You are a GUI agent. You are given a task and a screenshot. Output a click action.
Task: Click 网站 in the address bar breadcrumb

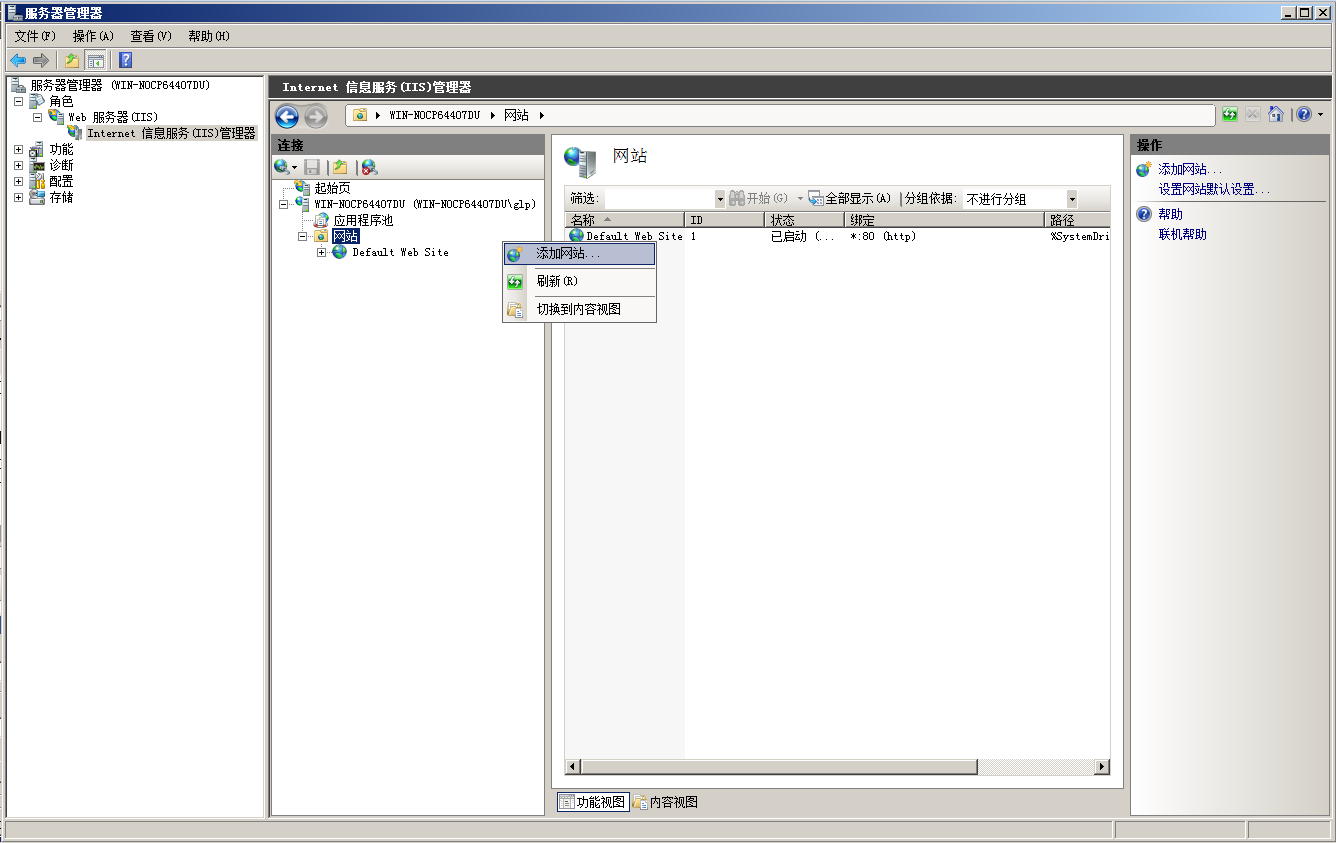tap(516, 115)
